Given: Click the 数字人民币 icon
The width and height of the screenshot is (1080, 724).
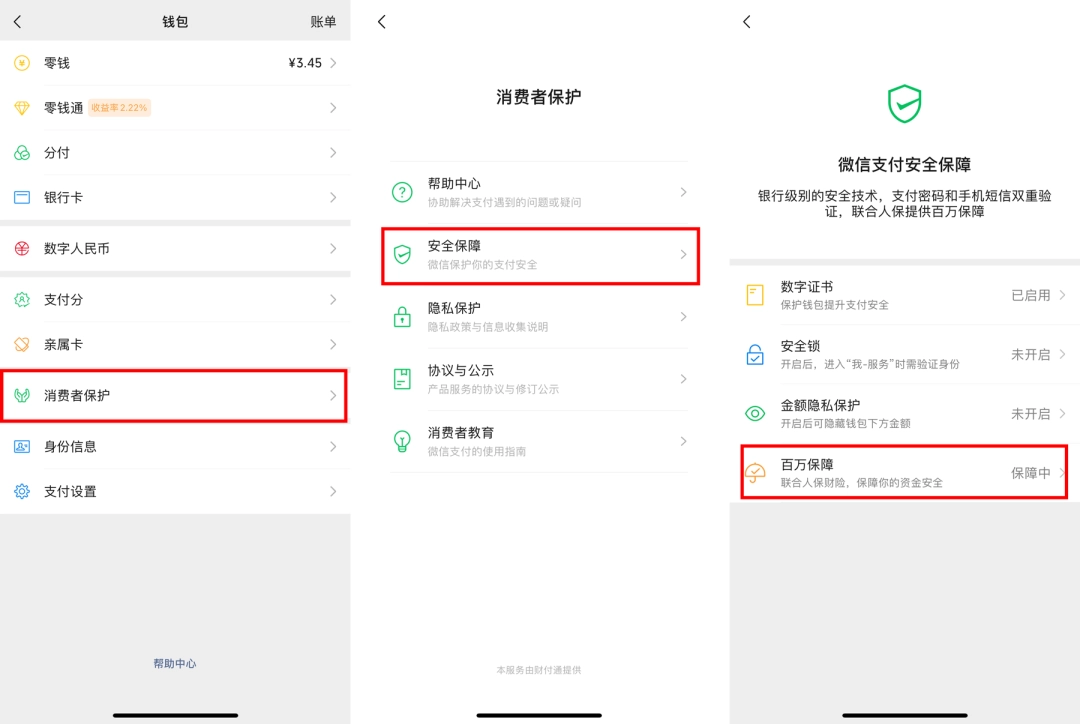Looking at the screenshot, I should 22,249.
